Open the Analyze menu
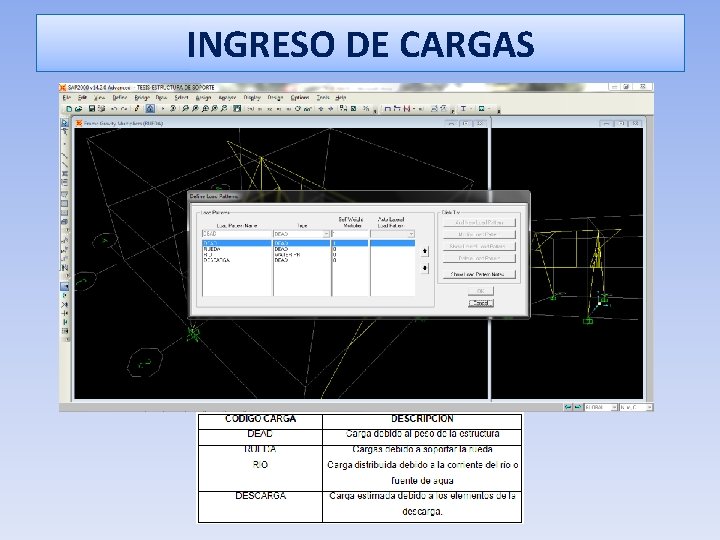This screenshot has height=540, width=720. click(x=227, y=97)
